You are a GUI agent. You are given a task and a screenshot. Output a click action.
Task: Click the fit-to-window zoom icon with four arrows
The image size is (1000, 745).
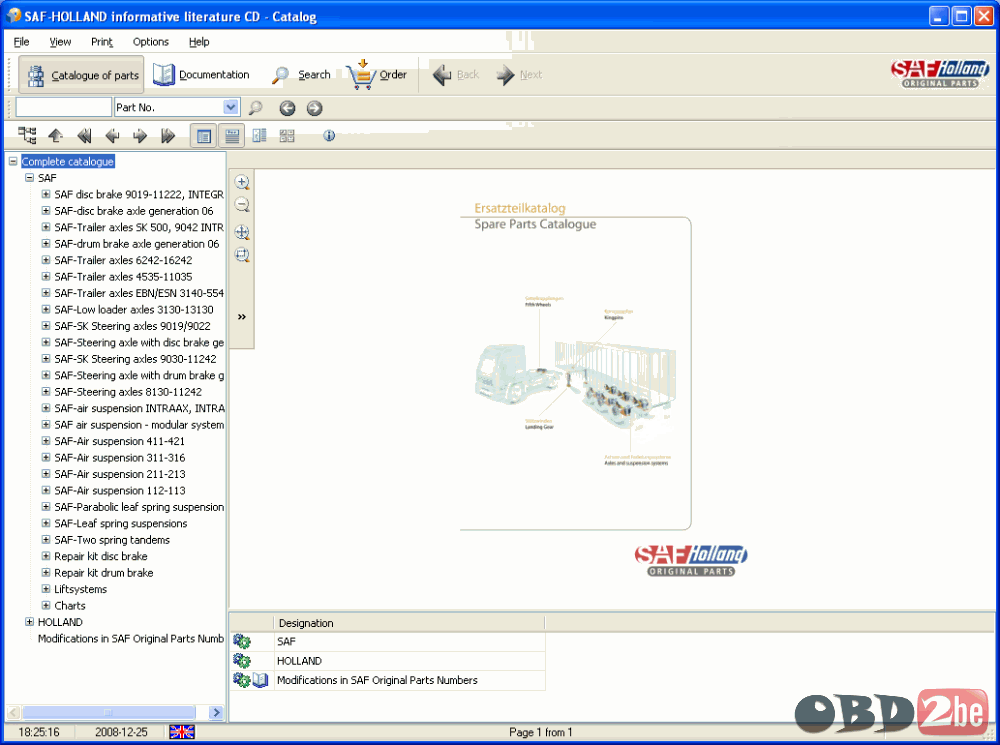pos(242,232)
